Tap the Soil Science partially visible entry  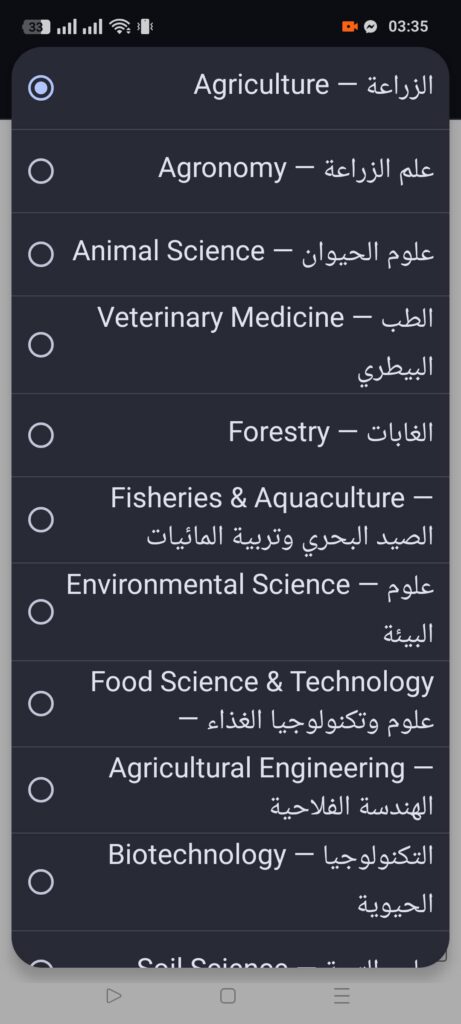[230, 960]
